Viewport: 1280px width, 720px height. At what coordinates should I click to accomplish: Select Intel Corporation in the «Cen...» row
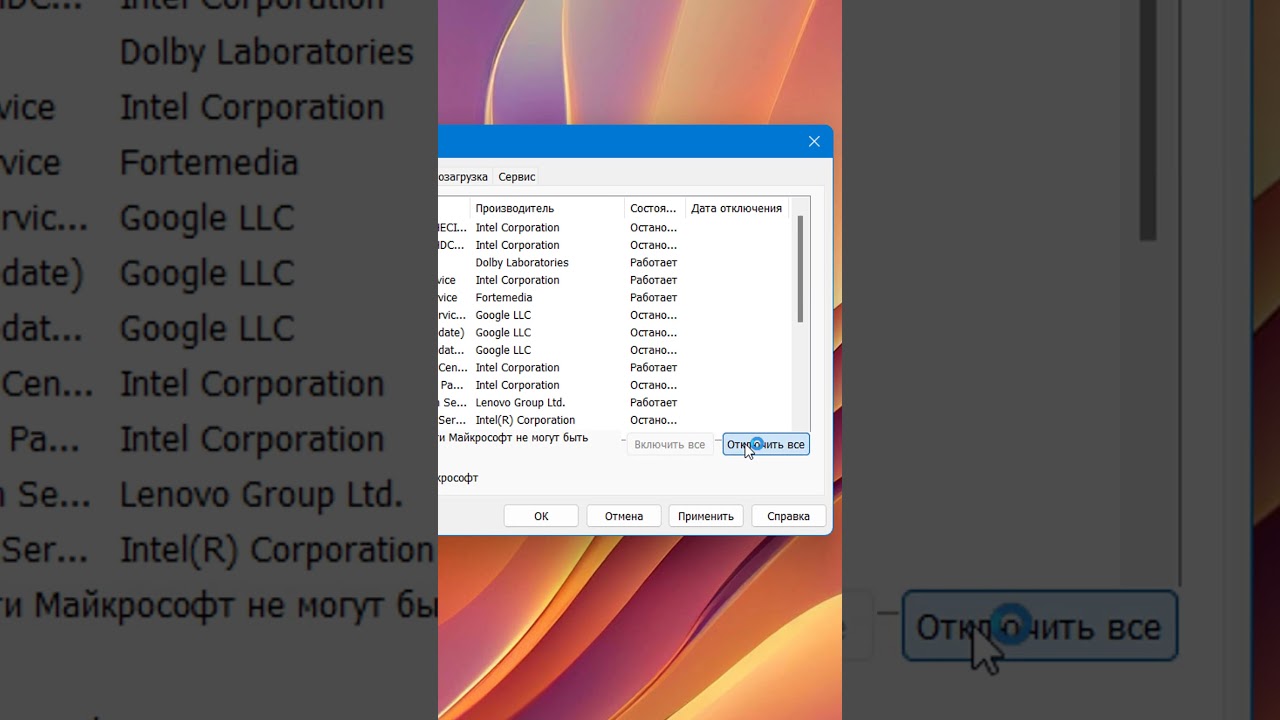point(517,368)
